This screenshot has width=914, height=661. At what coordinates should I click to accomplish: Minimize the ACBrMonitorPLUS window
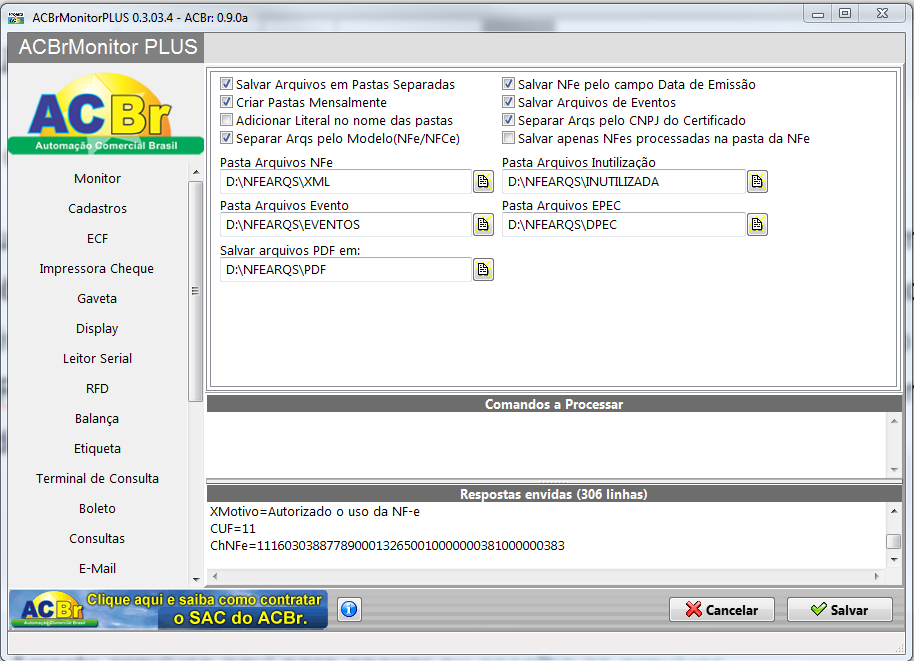click(818, 14)
